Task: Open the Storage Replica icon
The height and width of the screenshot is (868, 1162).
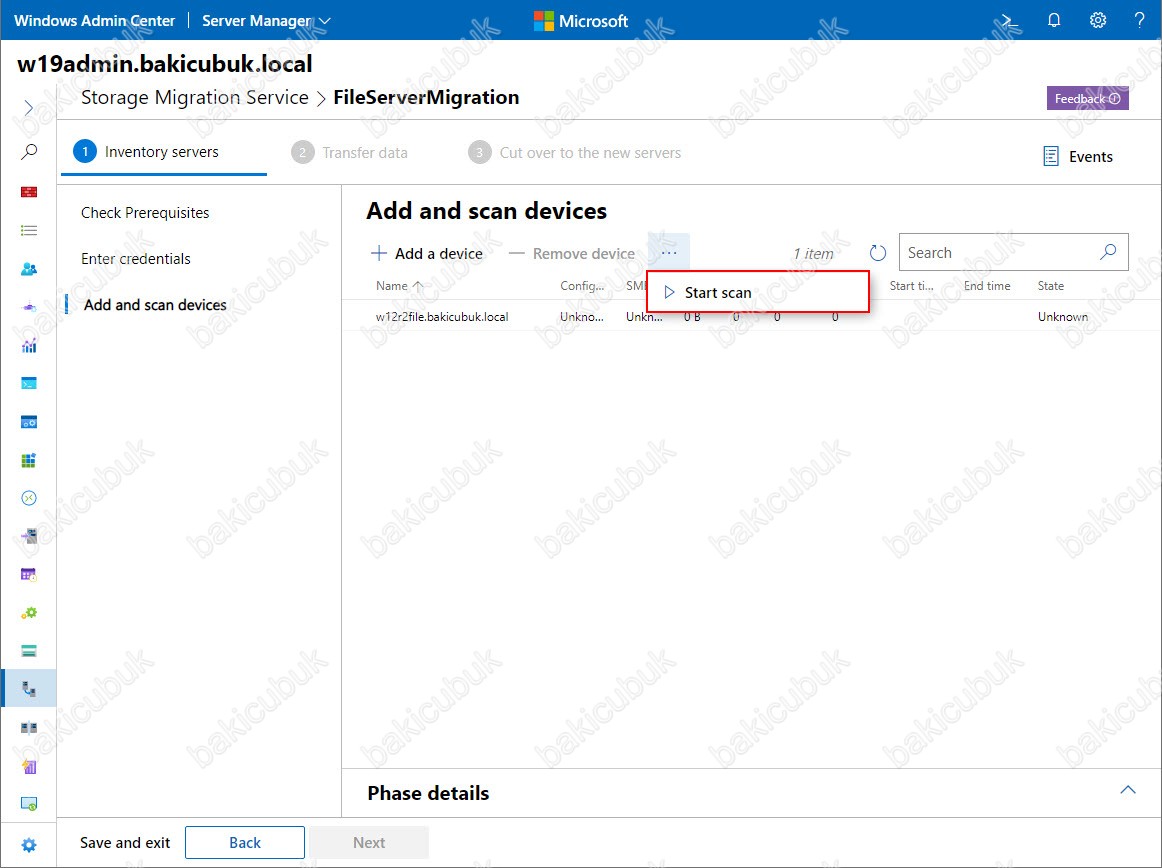Action: click(x=29, y=728)
